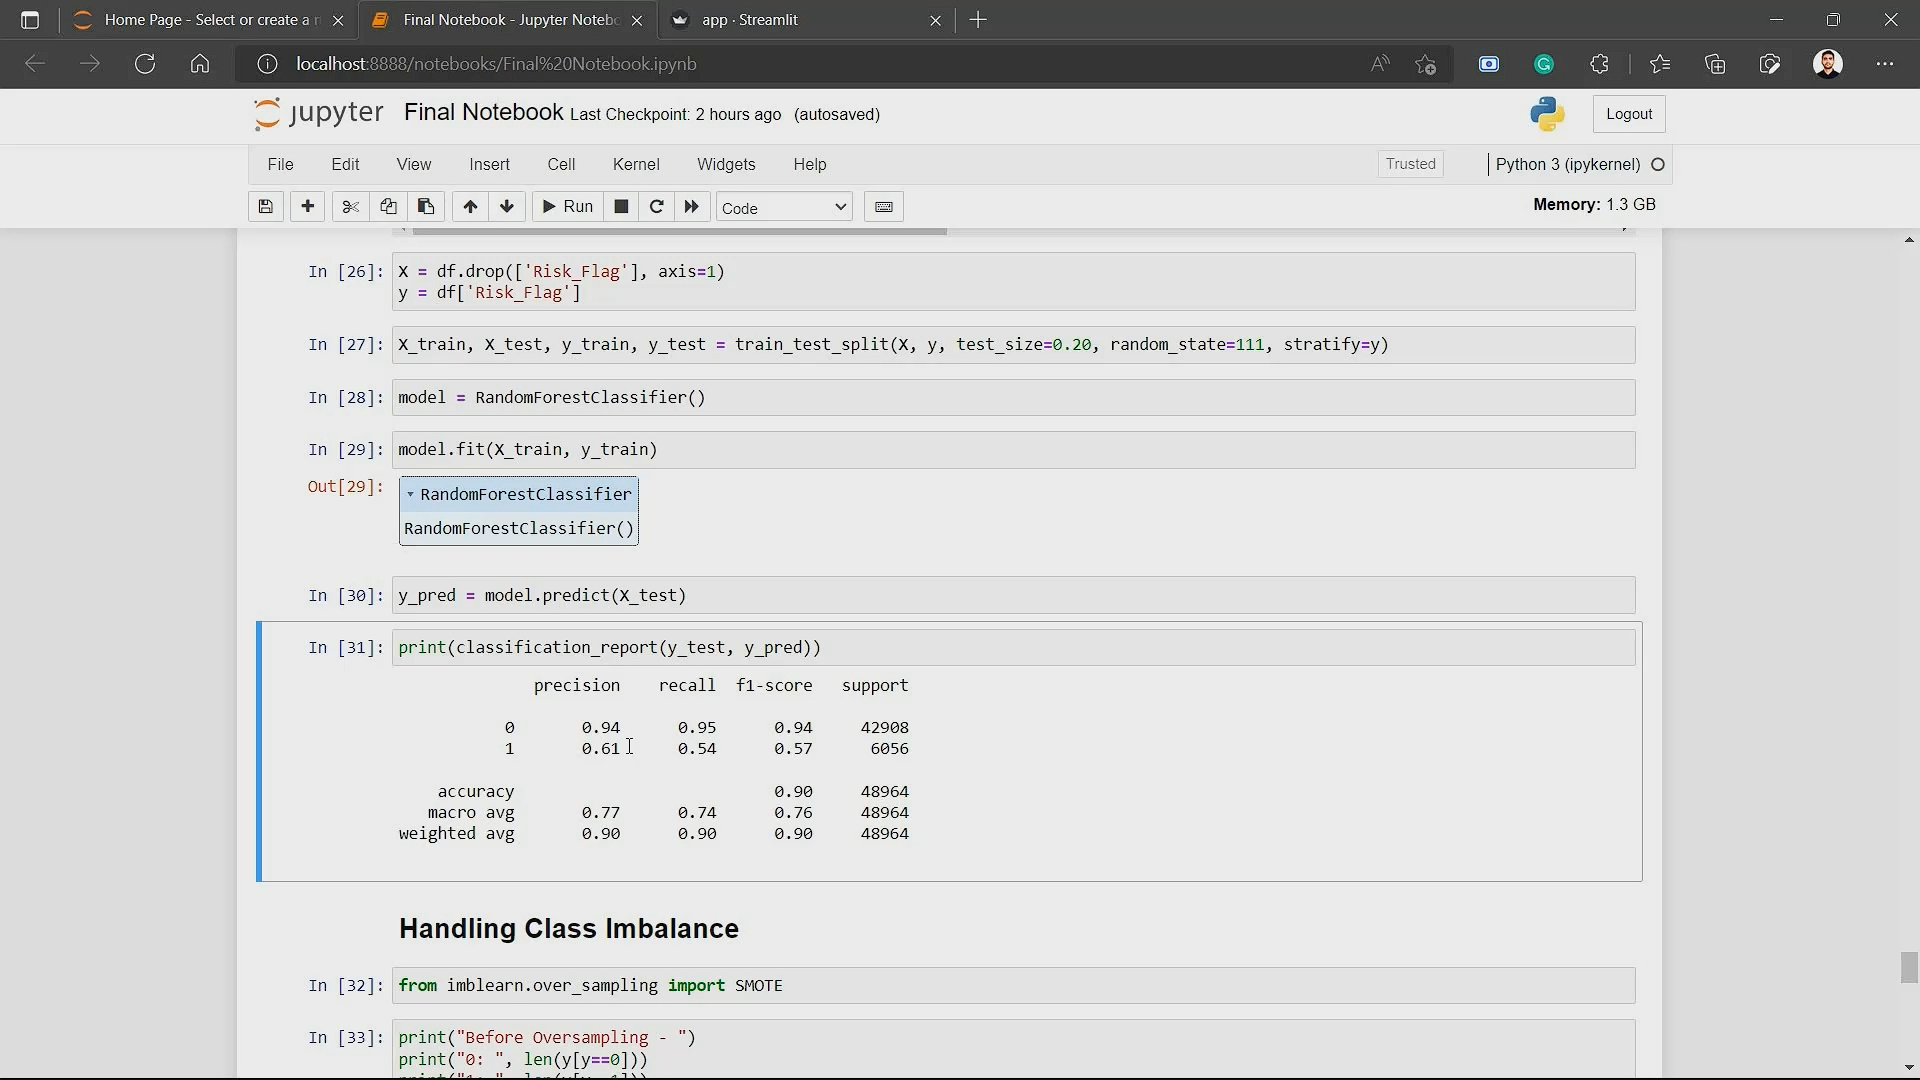Toggle the Trusted notebook indicator
Screen dimensions: 1920x1080
1410,164
